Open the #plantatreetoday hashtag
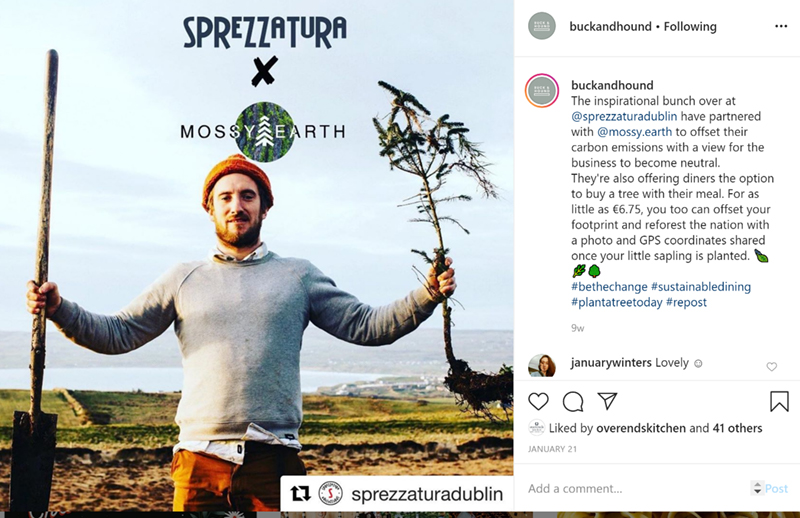 [616, 302]
